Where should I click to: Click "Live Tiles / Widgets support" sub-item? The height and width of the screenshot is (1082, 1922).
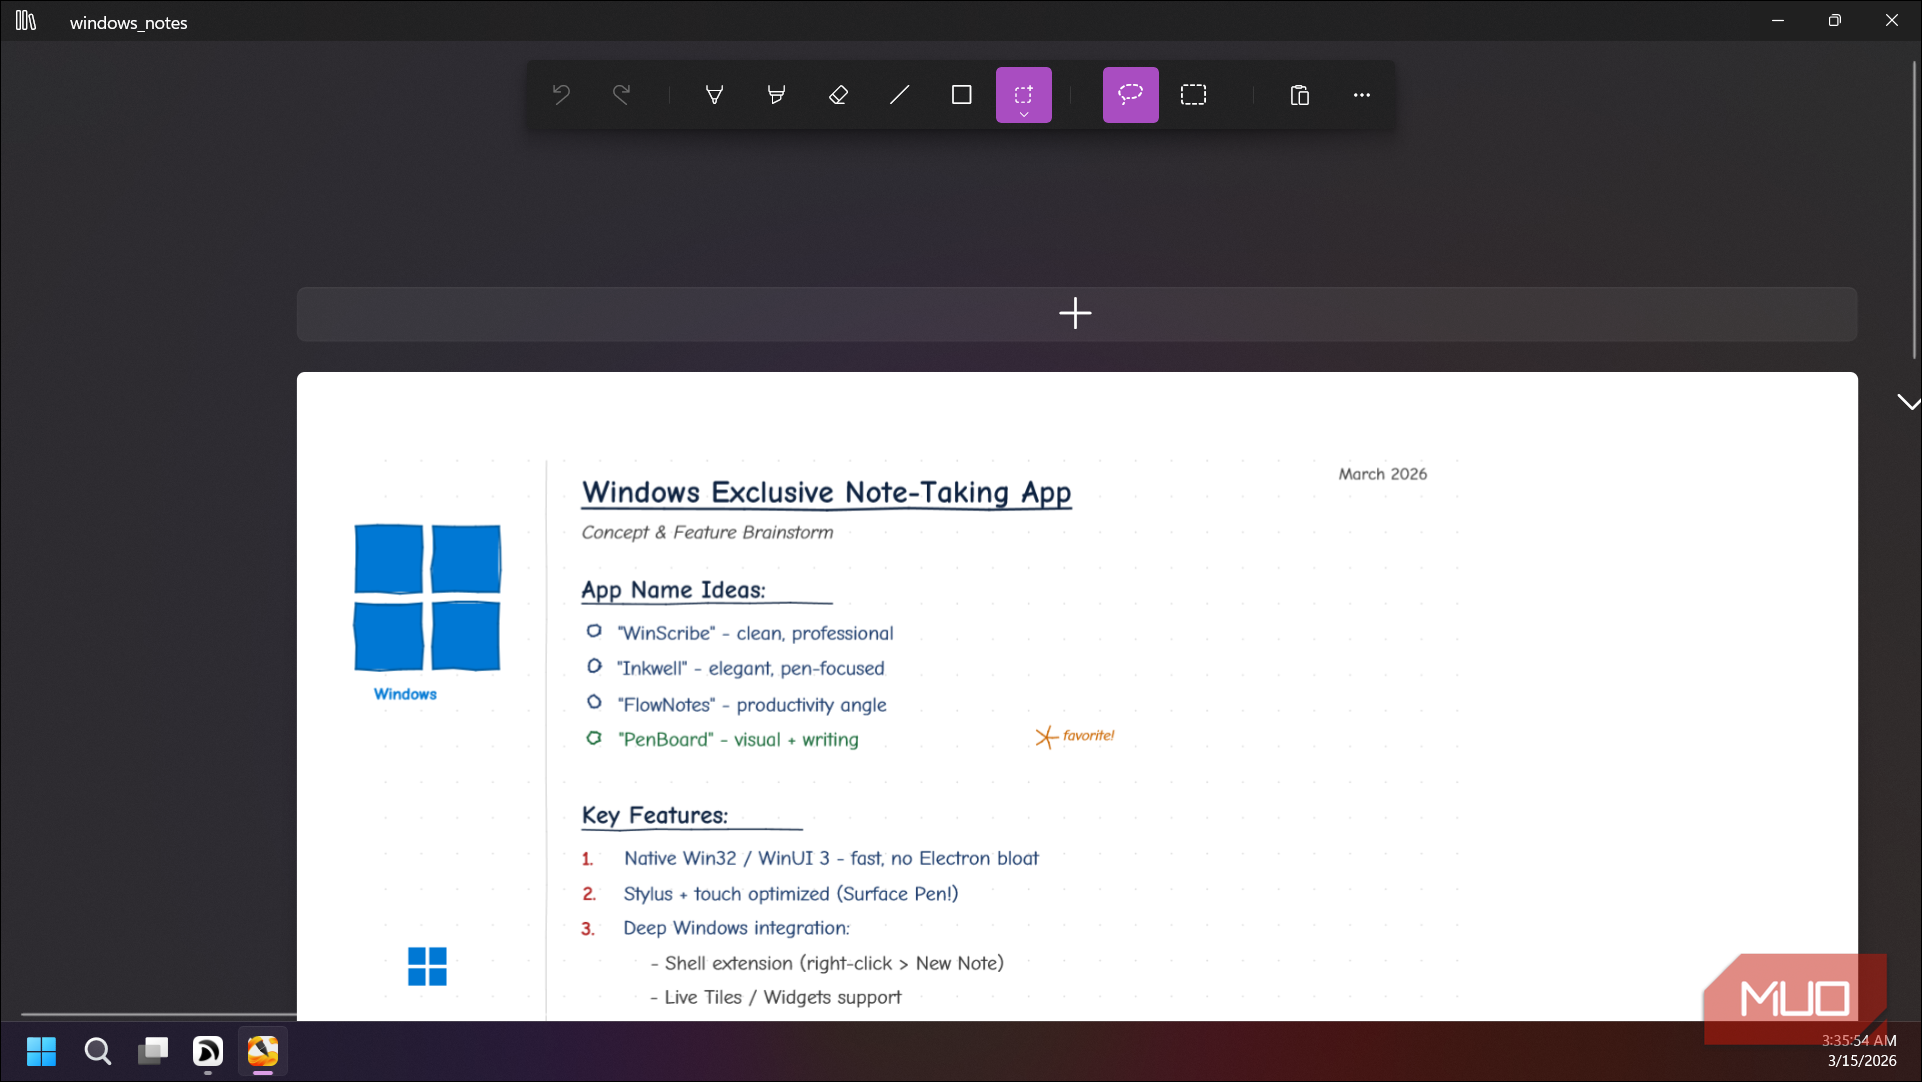776,997
